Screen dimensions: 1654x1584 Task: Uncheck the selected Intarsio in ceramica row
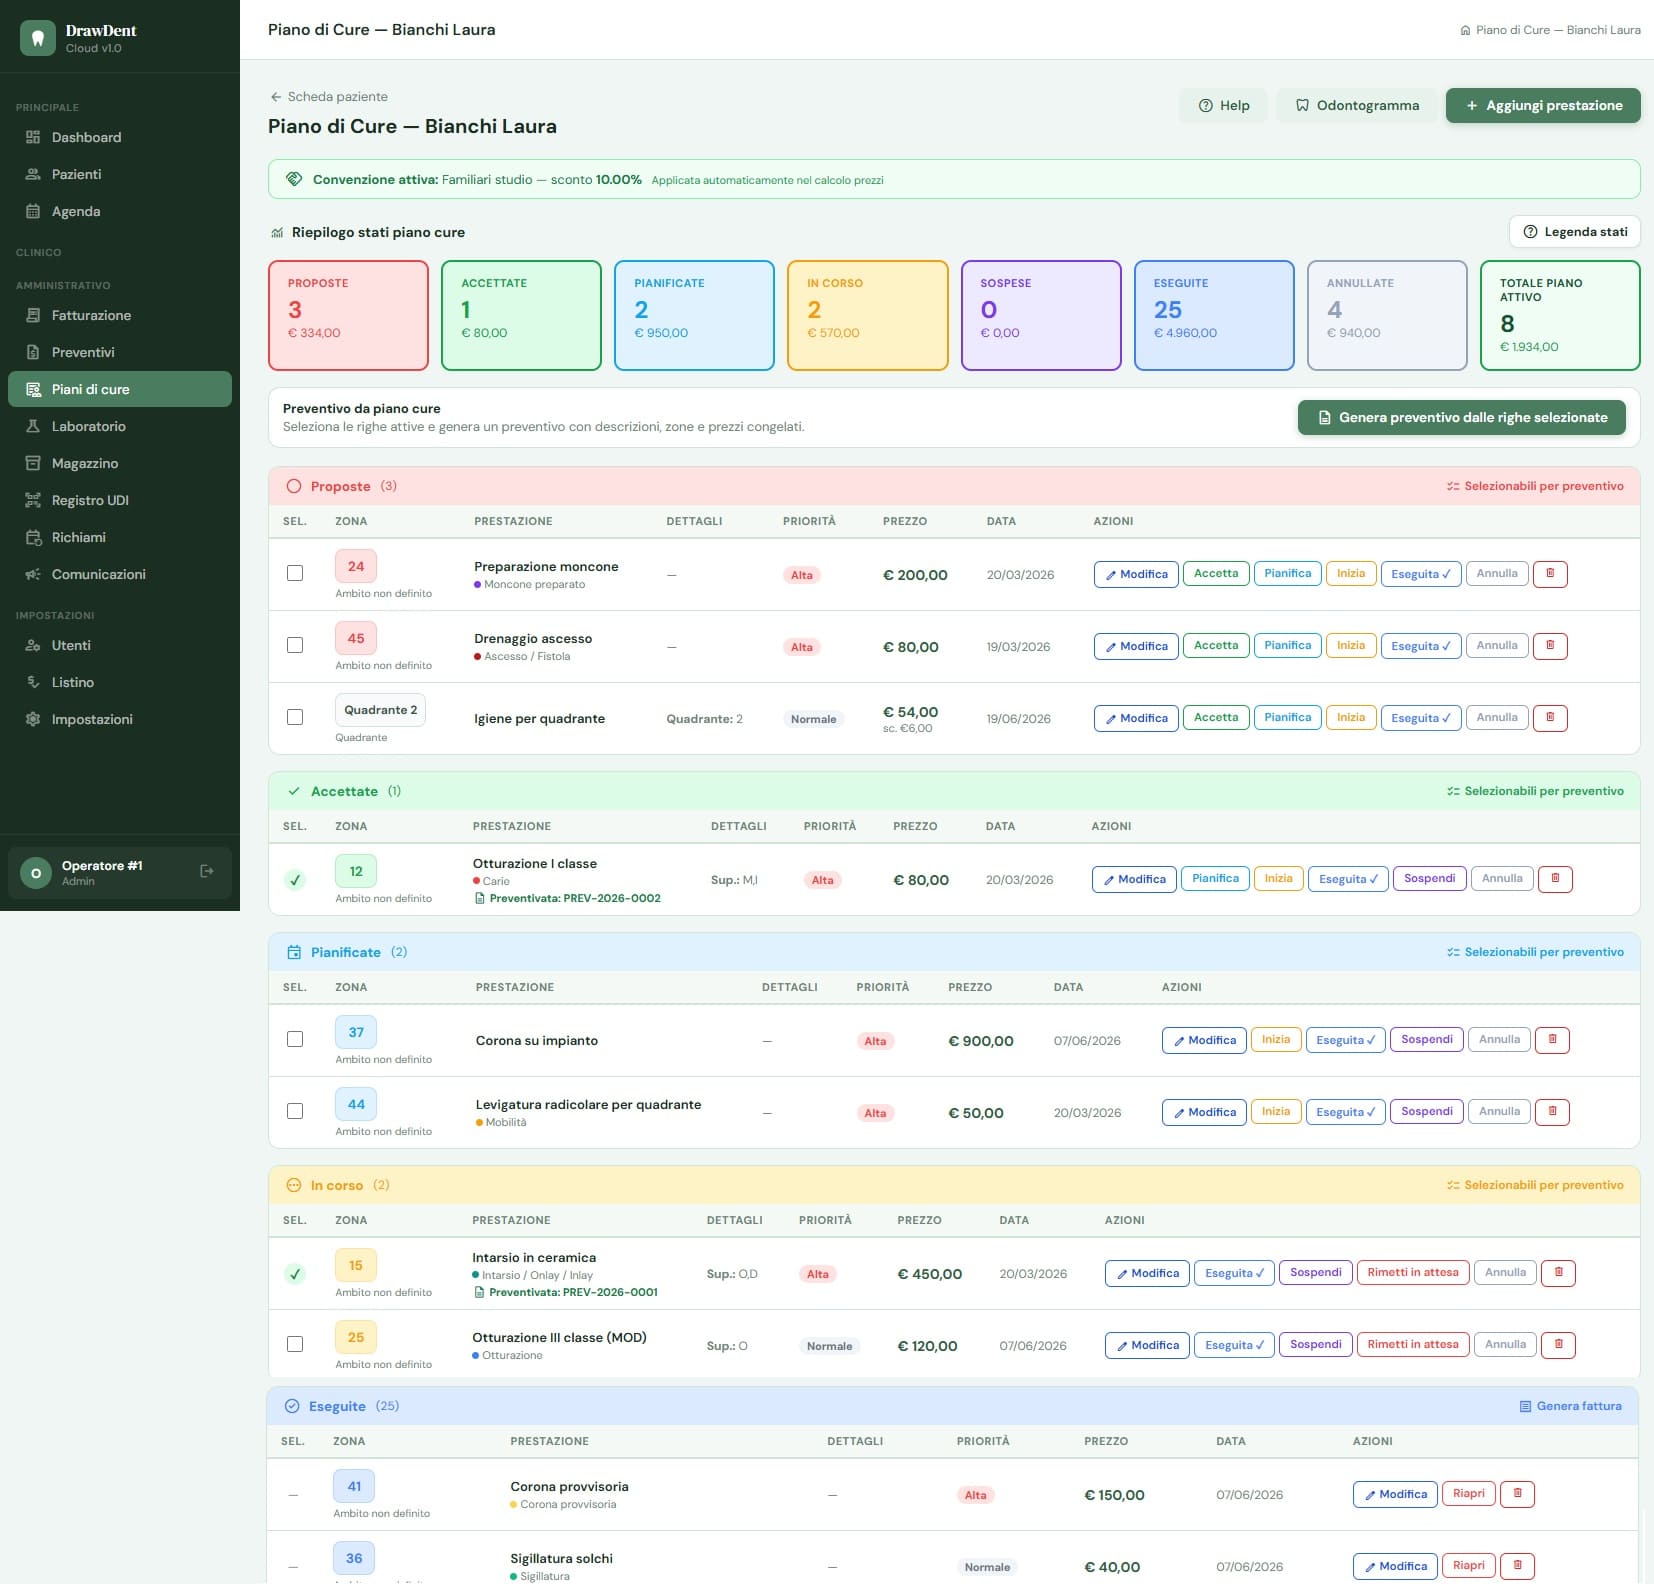point(294,1274)
